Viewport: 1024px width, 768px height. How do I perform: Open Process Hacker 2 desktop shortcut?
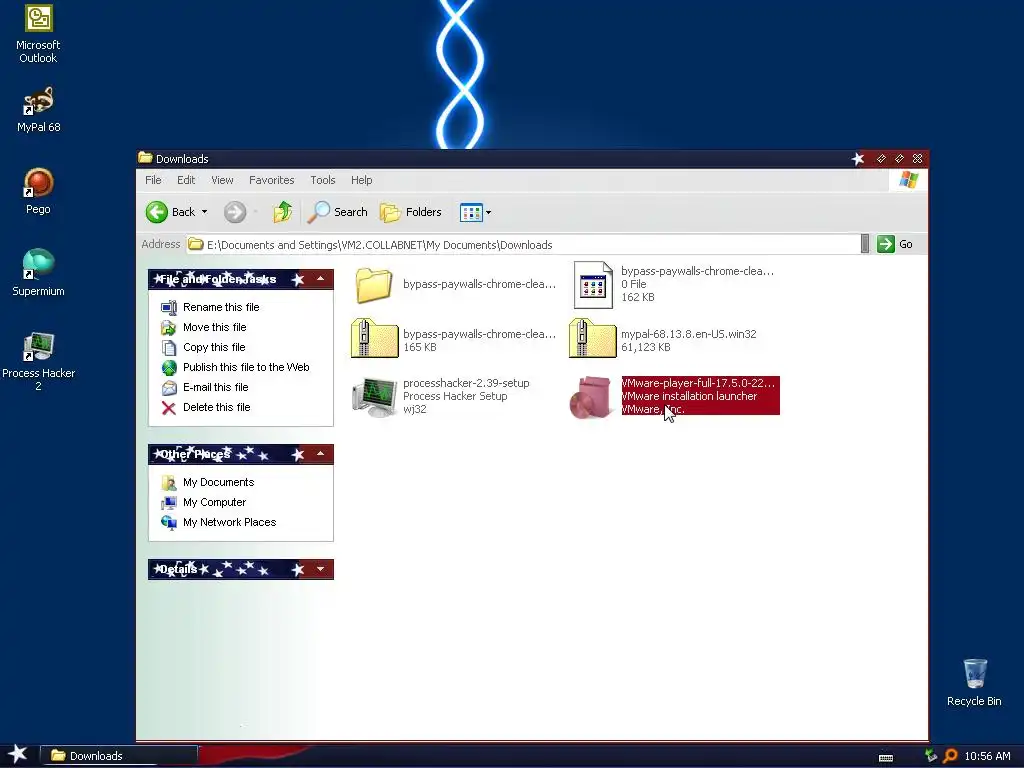coord(38,361)
